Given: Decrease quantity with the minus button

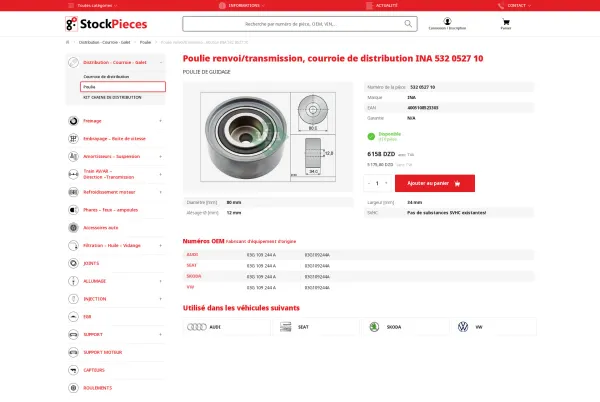Looking at the screenshot, I should [369, 183].
